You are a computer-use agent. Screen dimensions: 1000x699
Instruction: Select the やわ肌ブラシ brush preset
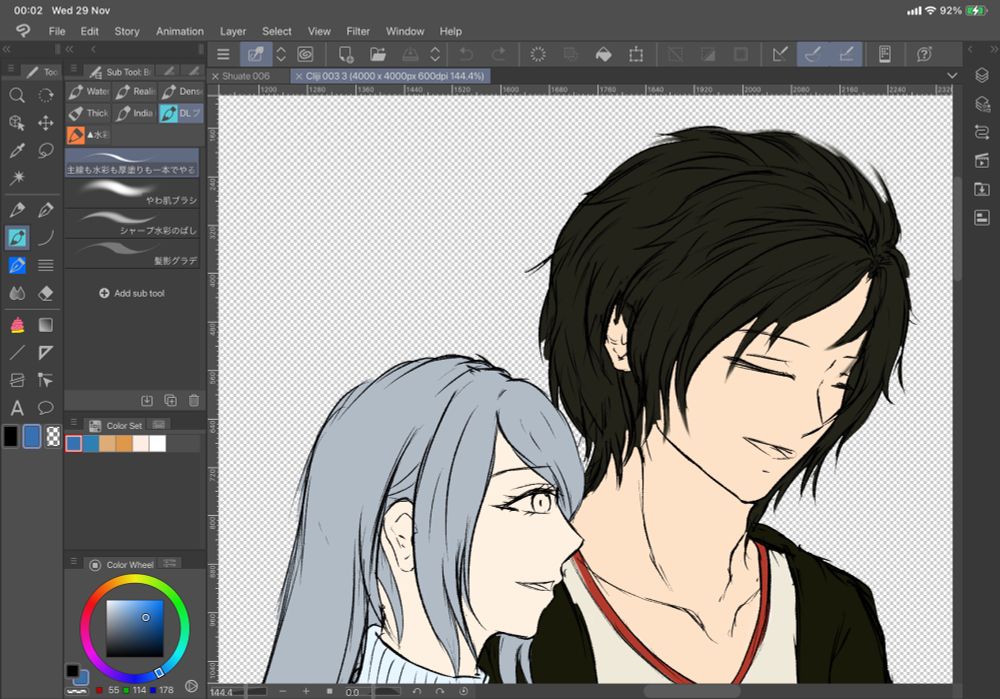pyautogui.click(x=132, y=190)
